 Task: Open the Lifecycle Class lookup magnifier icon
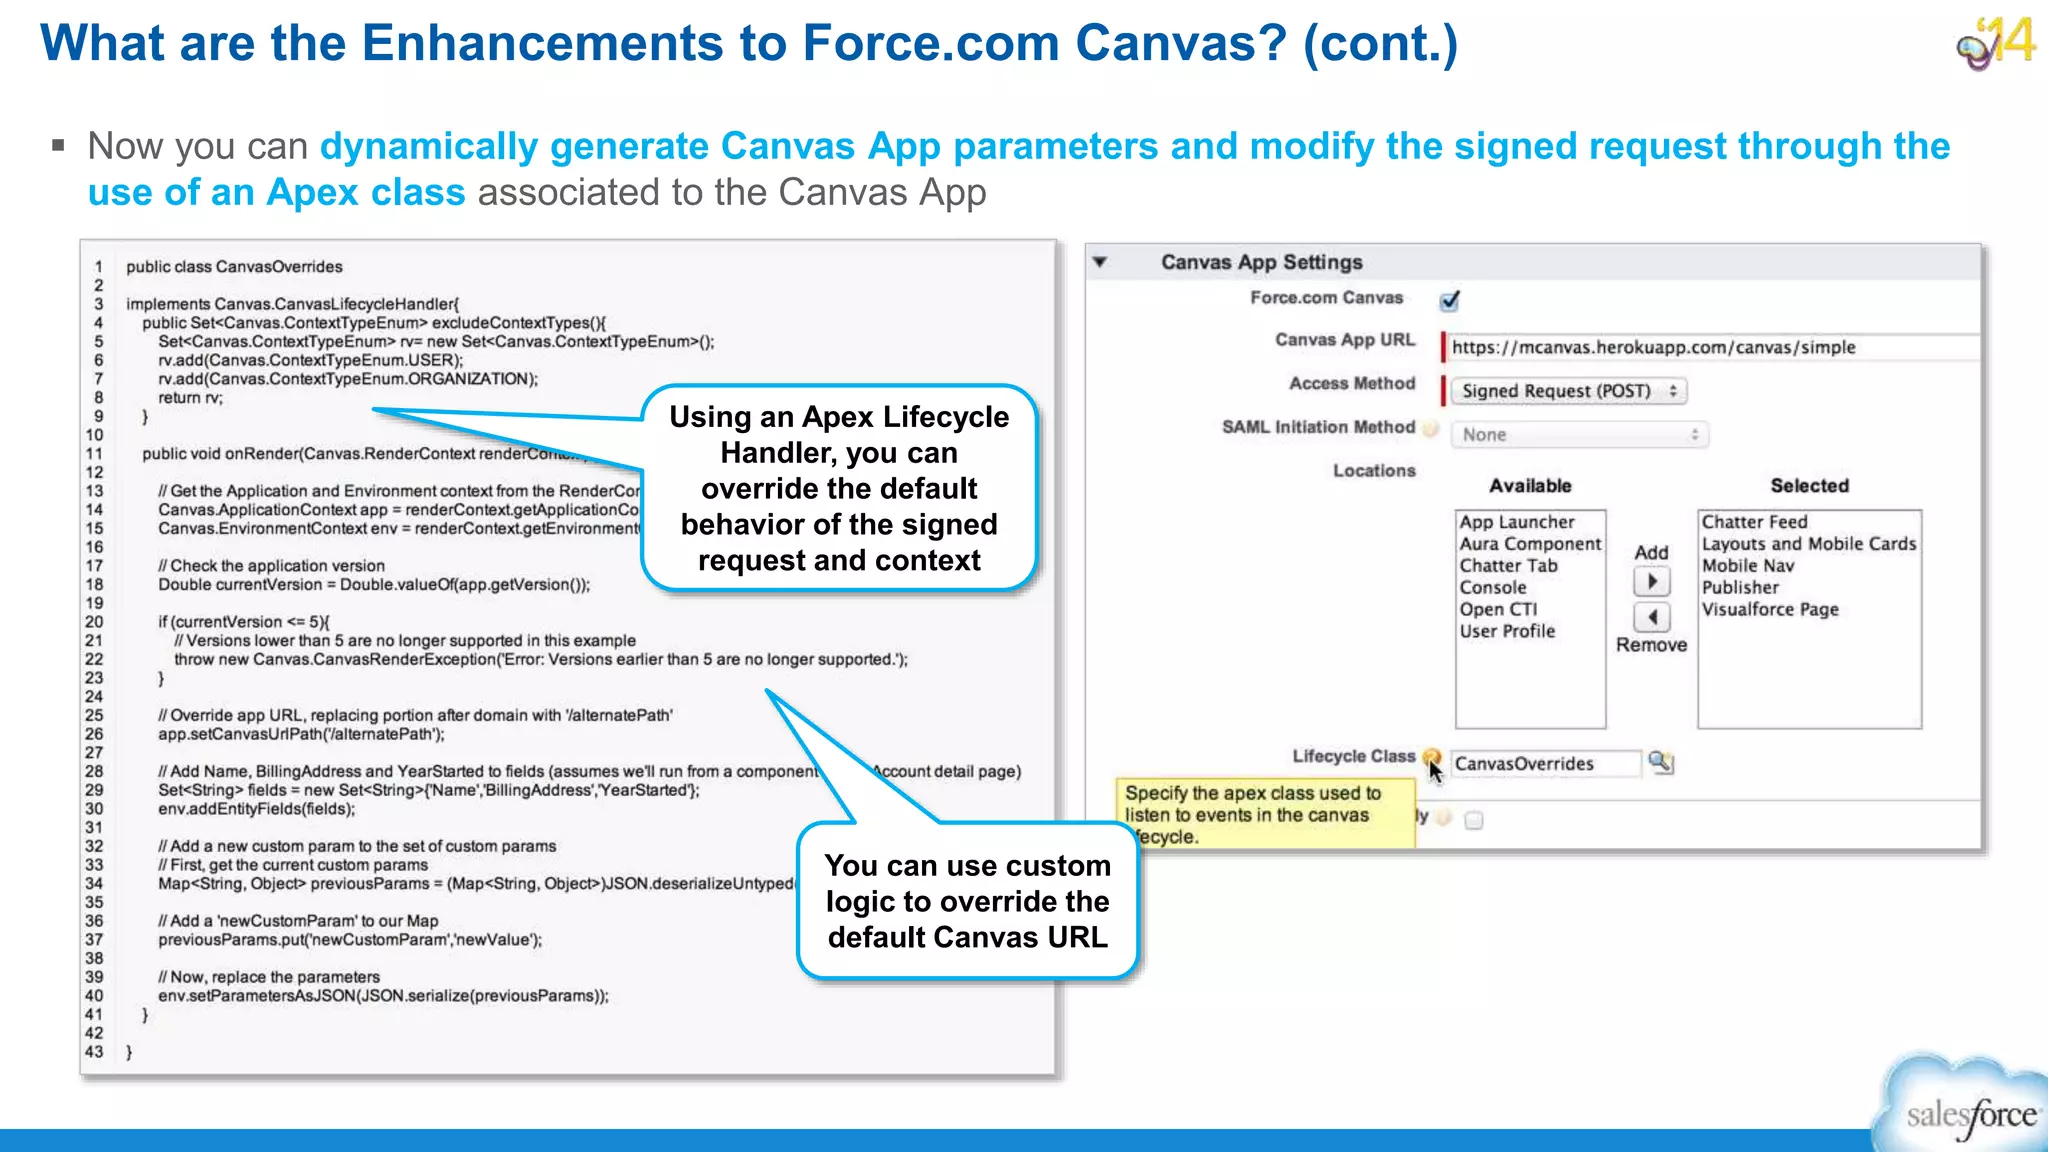click(1661, 763)
